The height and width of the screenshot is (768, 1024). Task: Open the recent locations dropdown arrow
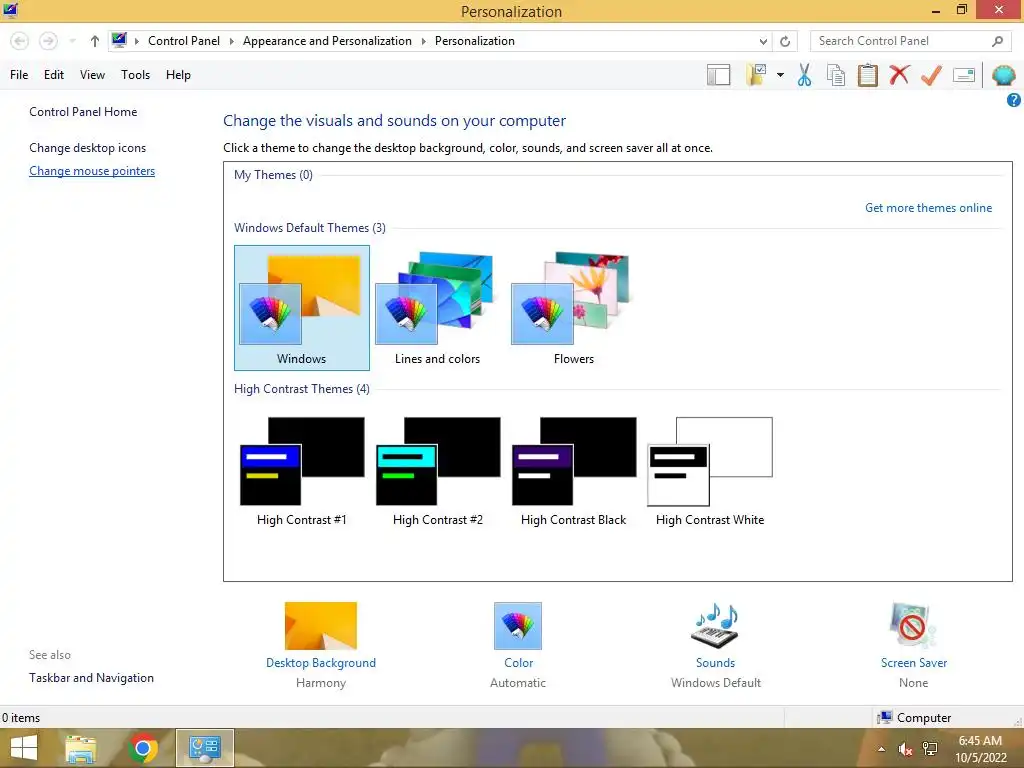(72, 41)
